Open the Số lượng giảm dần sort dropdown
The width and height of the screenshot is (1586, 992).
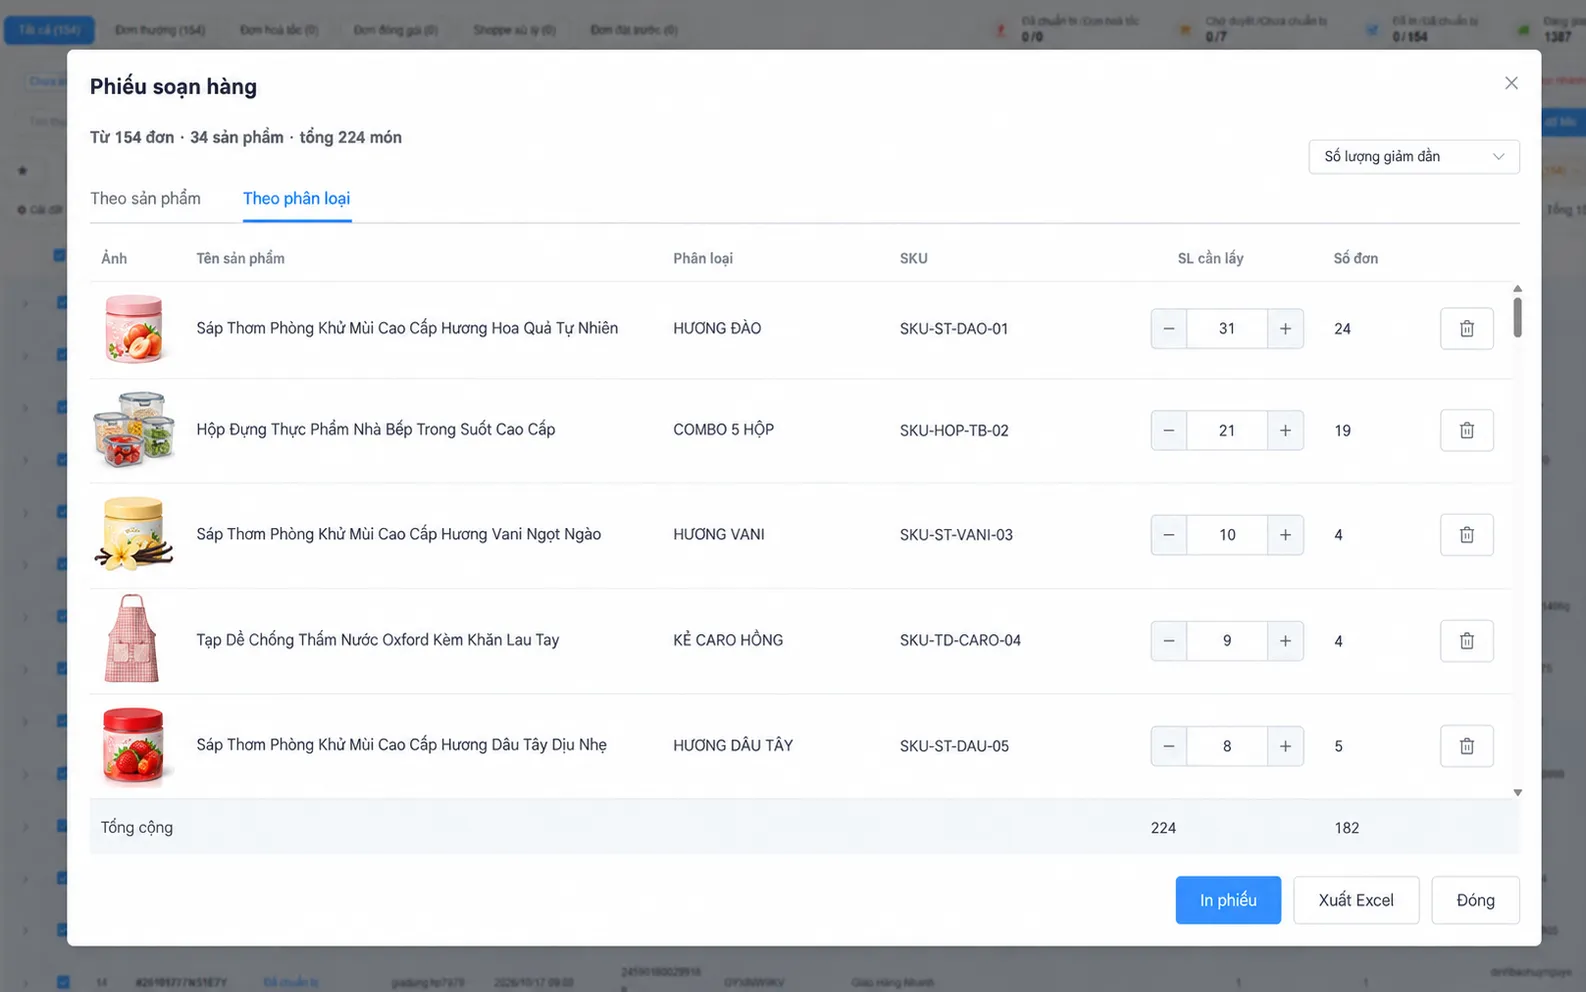(x=1414, y=156)
